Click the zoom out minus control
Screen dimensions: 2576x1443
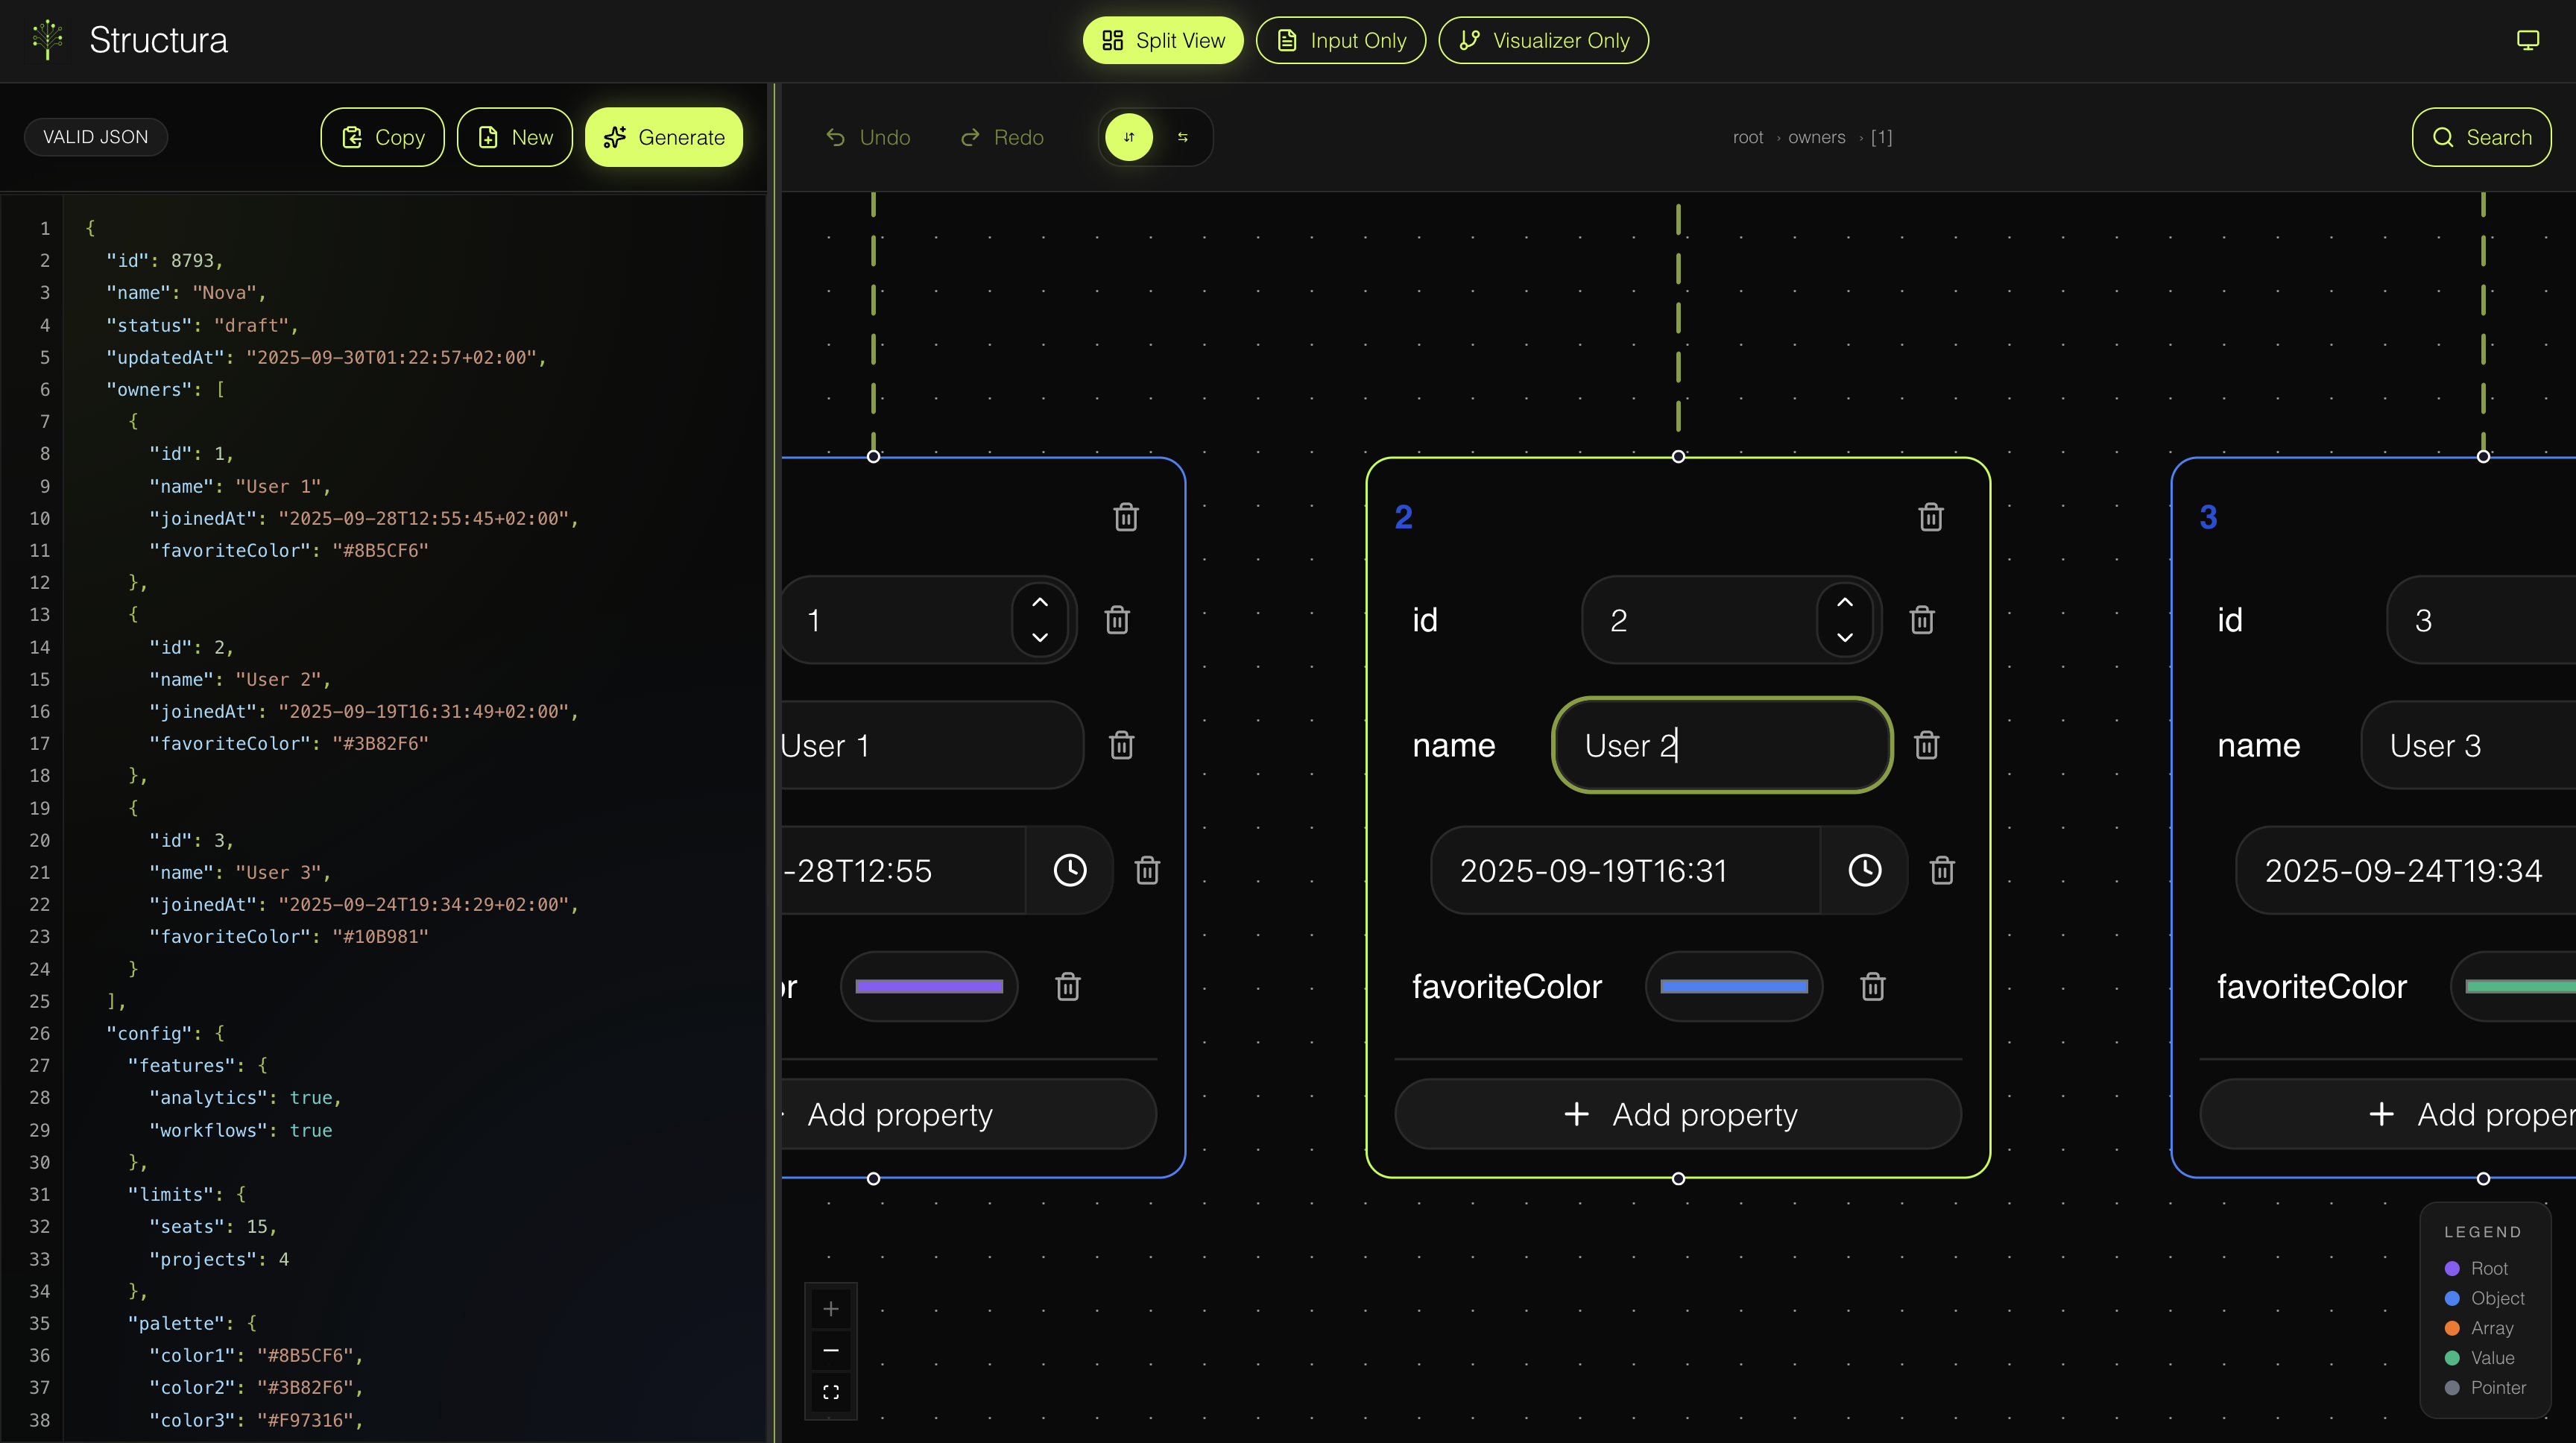point(830,1350)
